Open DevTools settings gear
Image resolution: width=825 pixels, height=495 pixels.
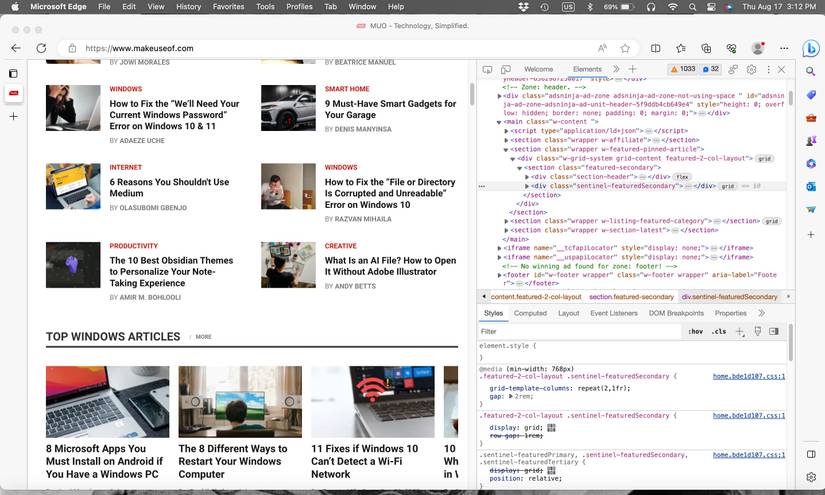[750, 70]
